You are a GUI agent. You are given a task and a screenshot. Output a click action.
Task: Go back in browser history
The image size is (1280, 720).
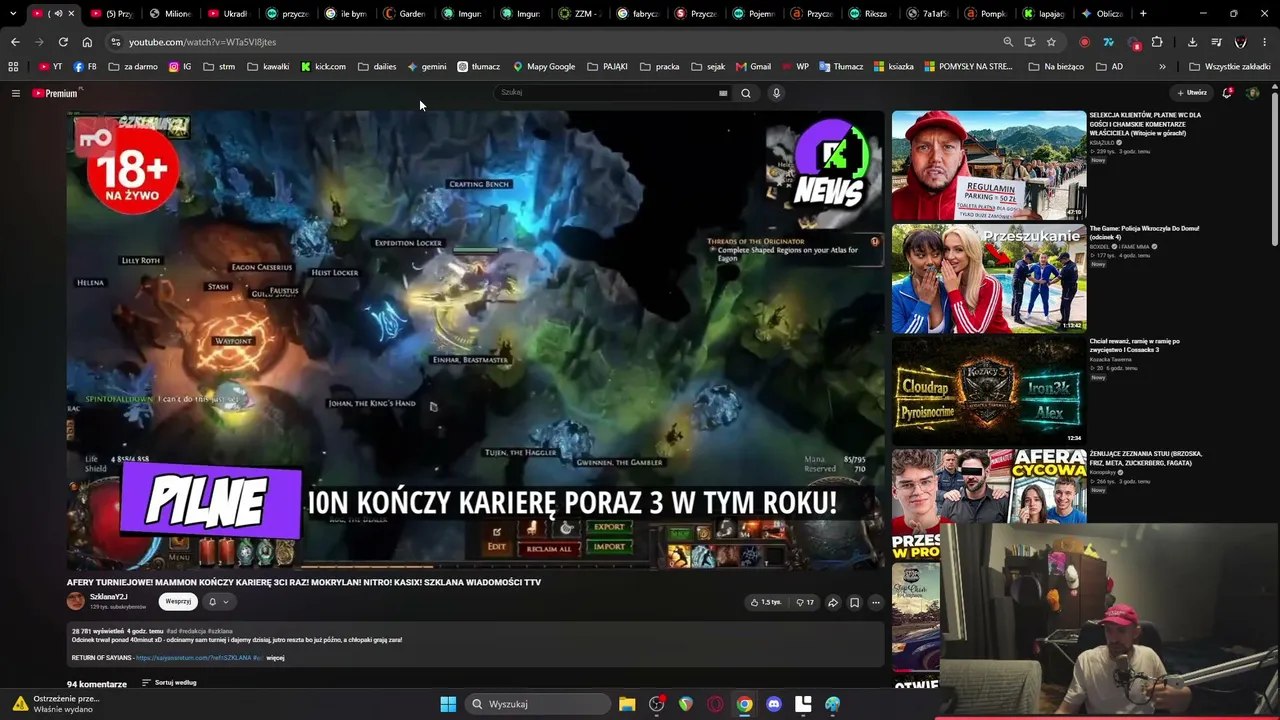(15, 42)
